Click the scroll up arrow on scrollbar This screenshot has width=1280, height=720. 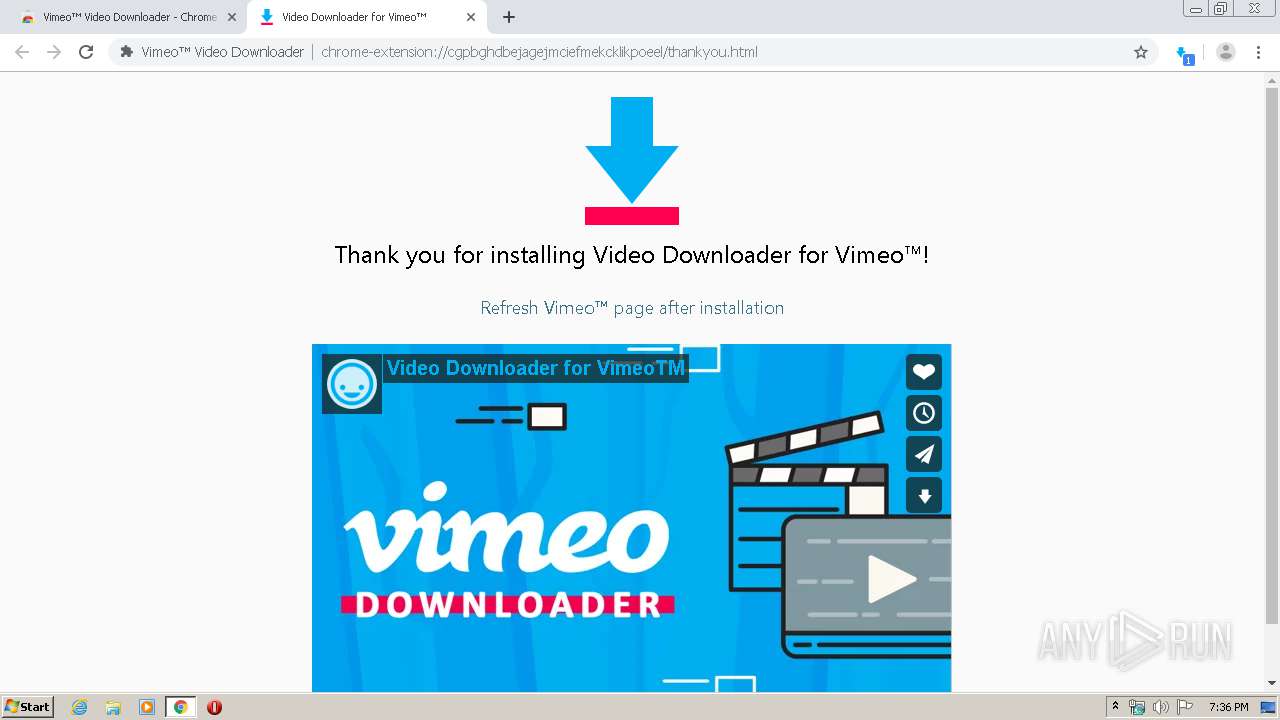[1272, 80]
